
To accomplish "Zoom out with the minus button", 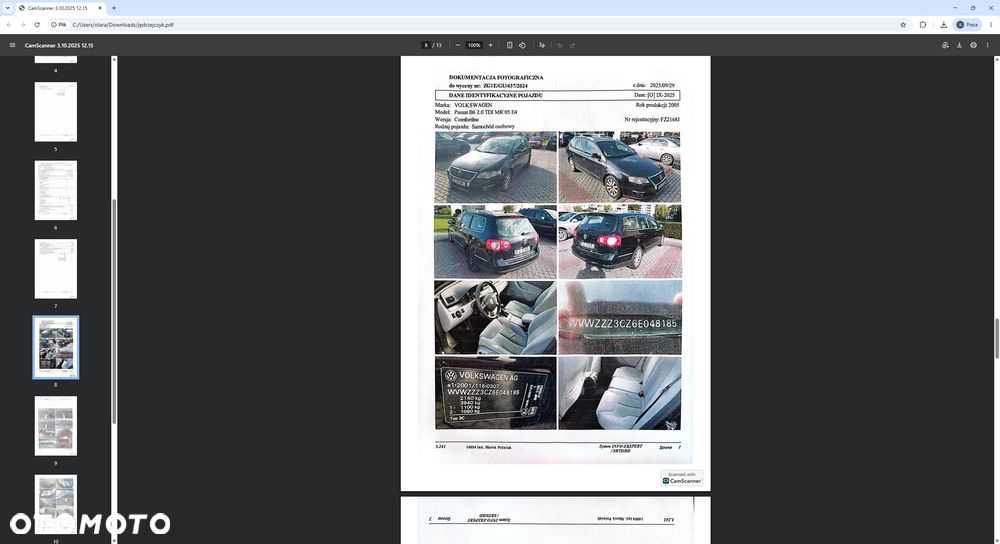I will (457, 45).
